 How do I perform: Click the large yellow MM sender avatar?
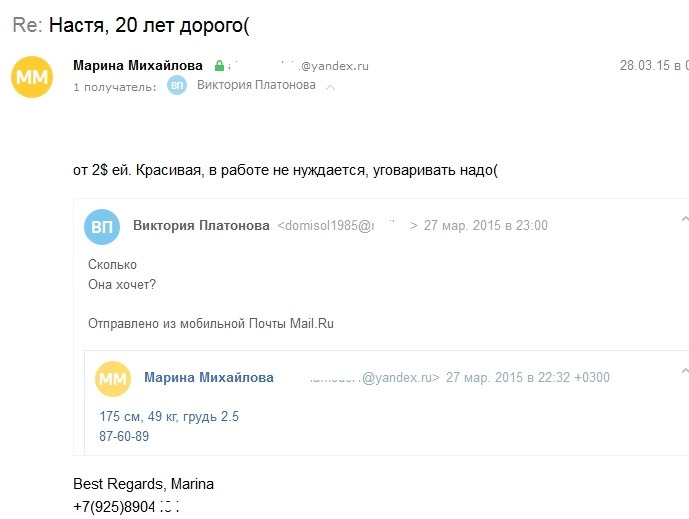32,77
